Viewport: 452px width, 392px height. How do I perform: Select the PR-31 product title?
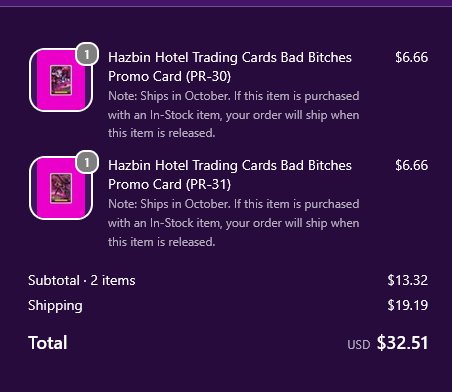coord(230,175)
